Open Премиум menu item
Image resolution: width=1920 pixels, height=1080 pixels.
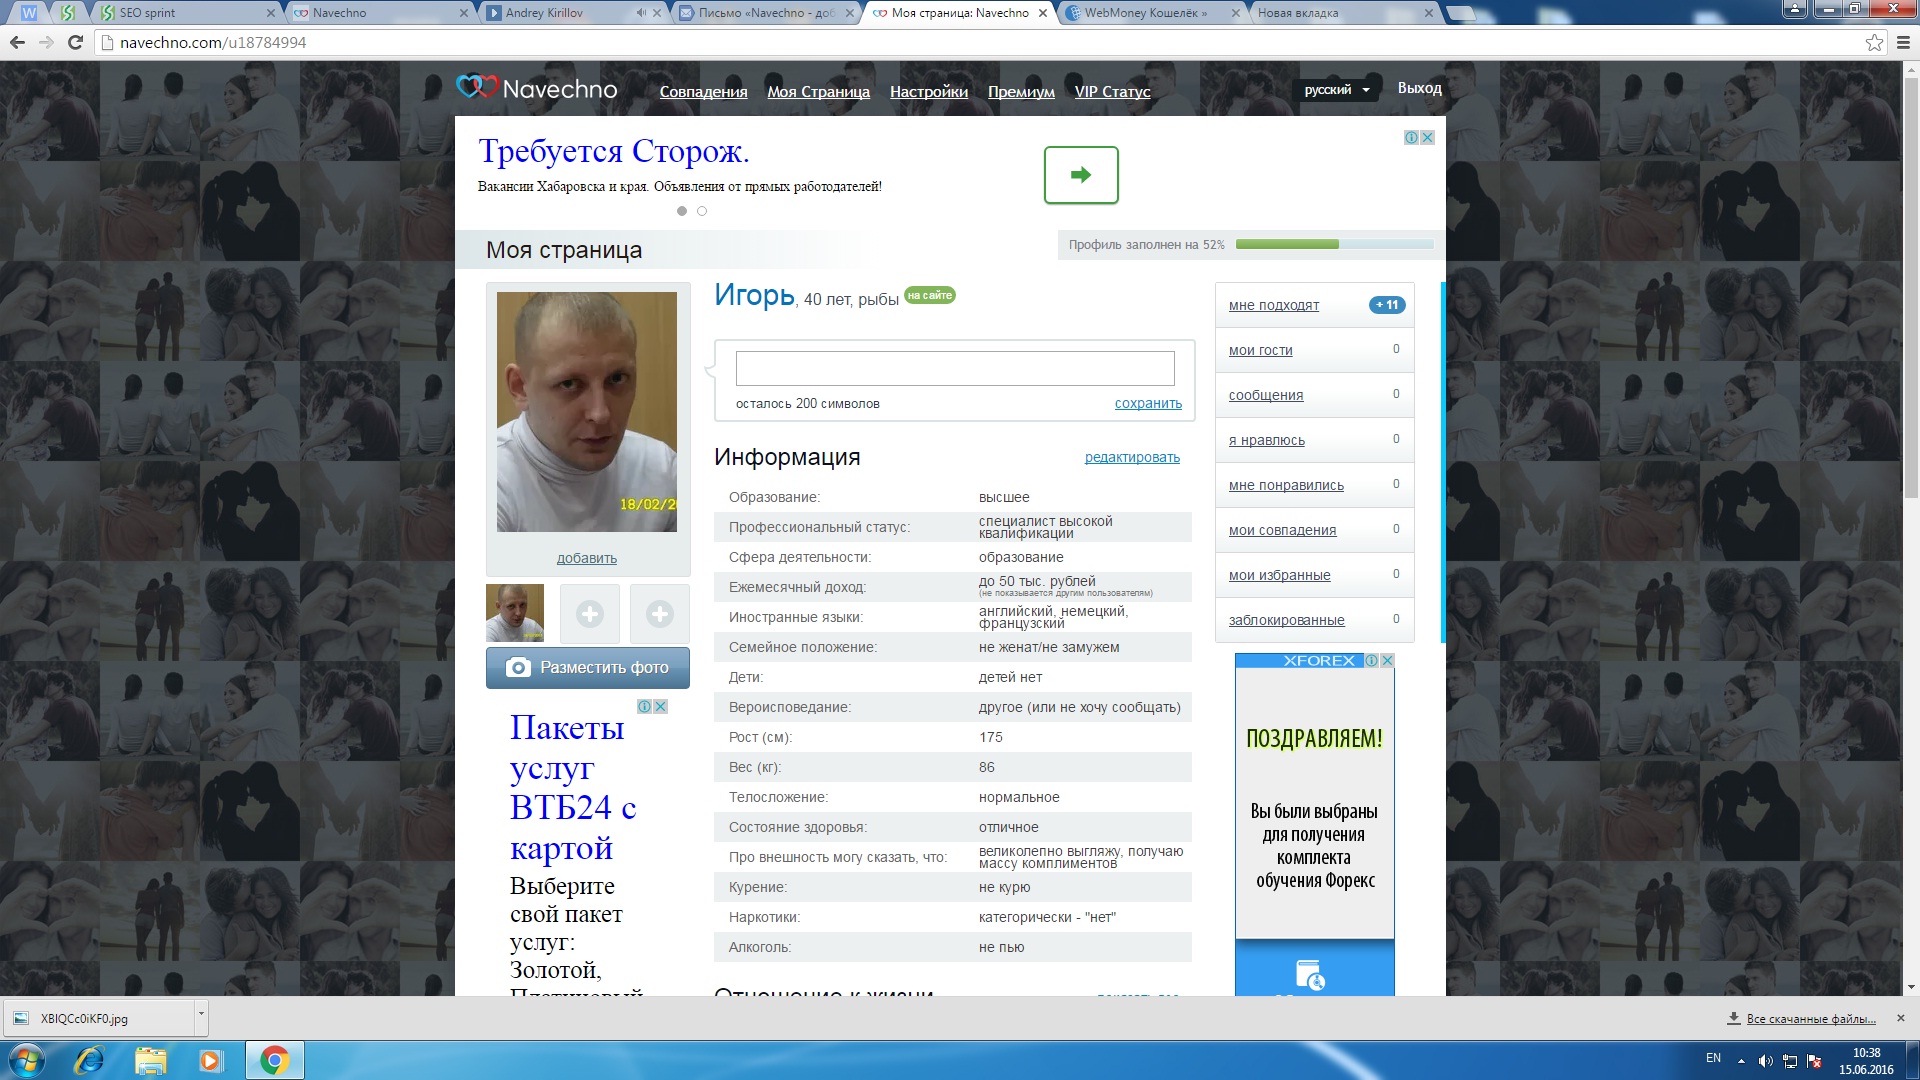point(1021,91)
